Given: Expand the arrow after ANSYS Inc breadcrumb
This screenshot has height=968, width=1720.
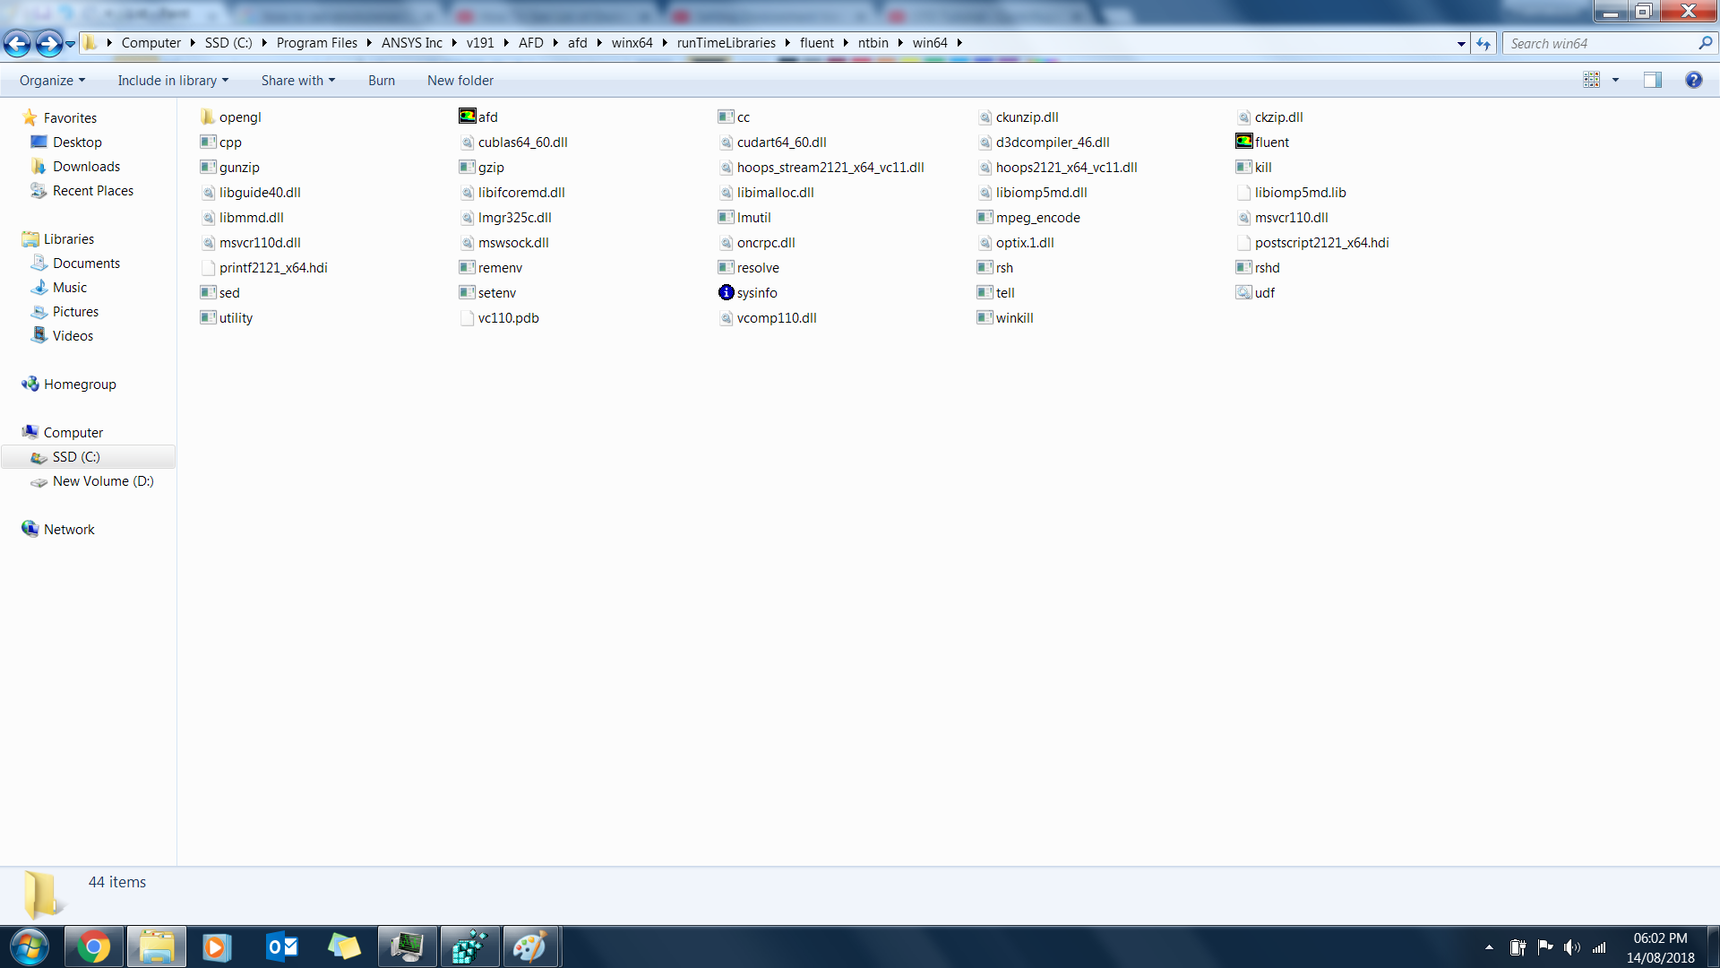Looking at the screenshot, I should [454, 43].
